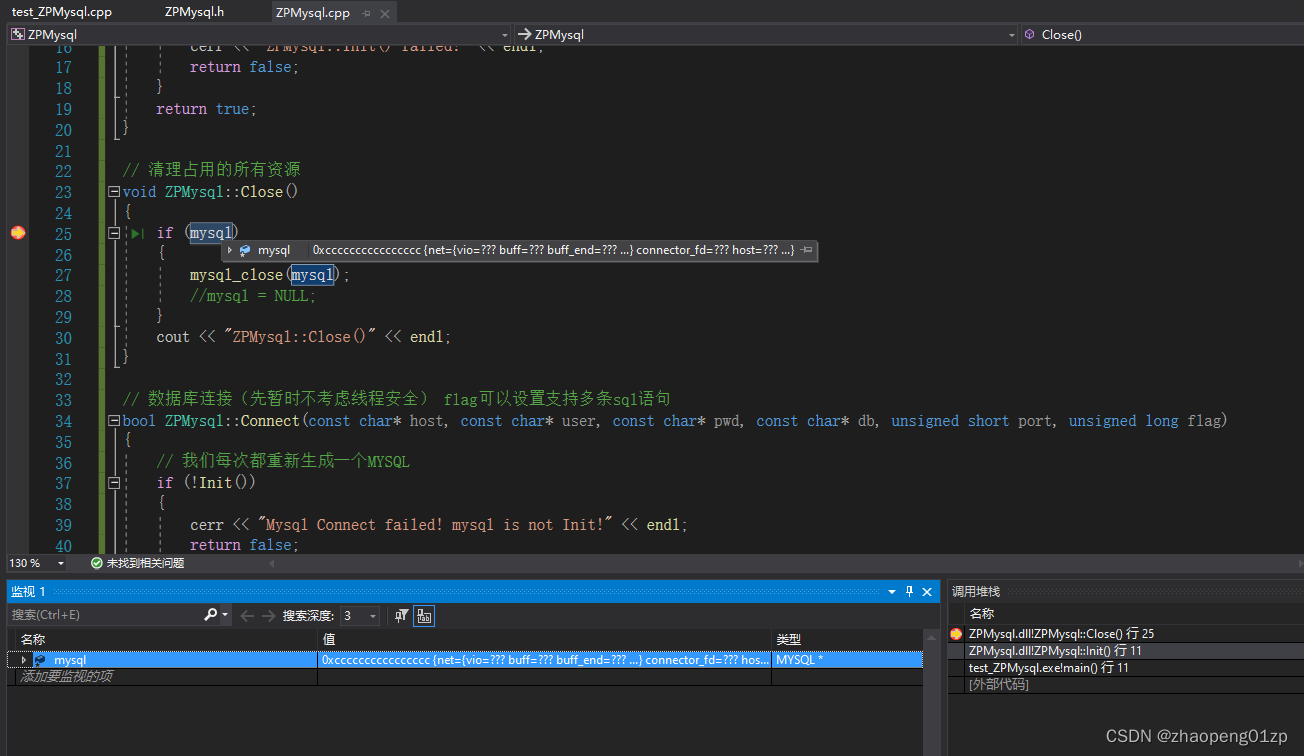Click the 调用堆栈 panel title
The width and height of the screenshot is (1304, 756).
975,592
